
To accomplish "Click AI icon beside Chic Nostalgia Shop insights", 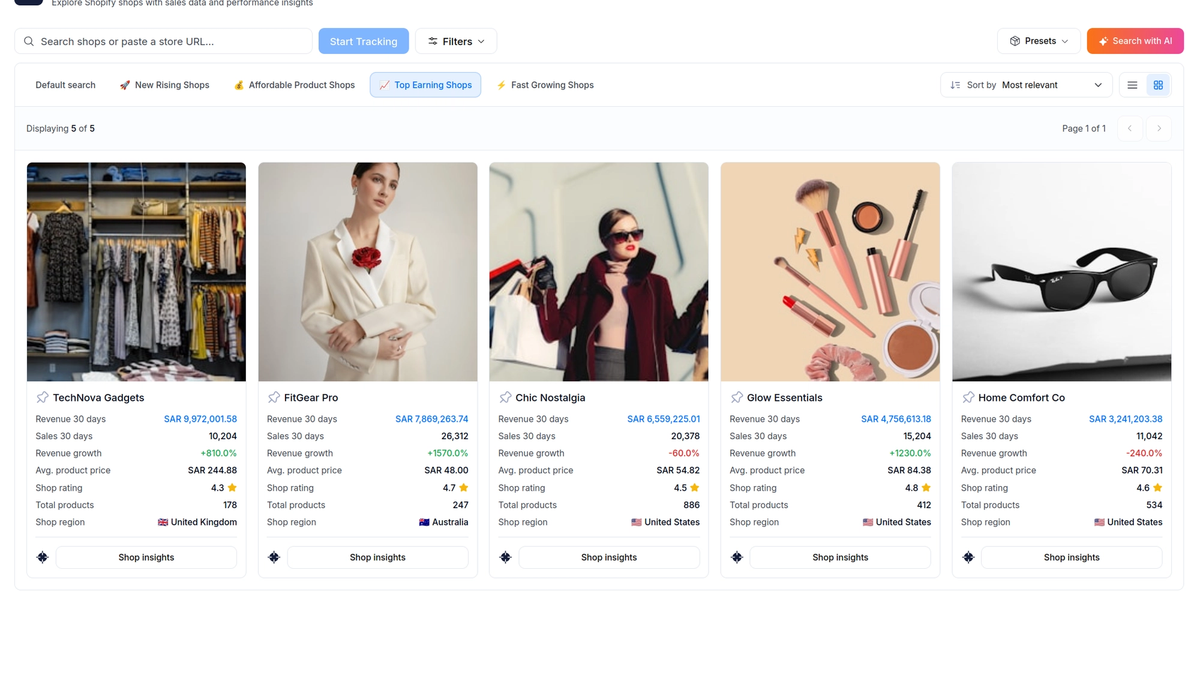I will pos(505,557).
